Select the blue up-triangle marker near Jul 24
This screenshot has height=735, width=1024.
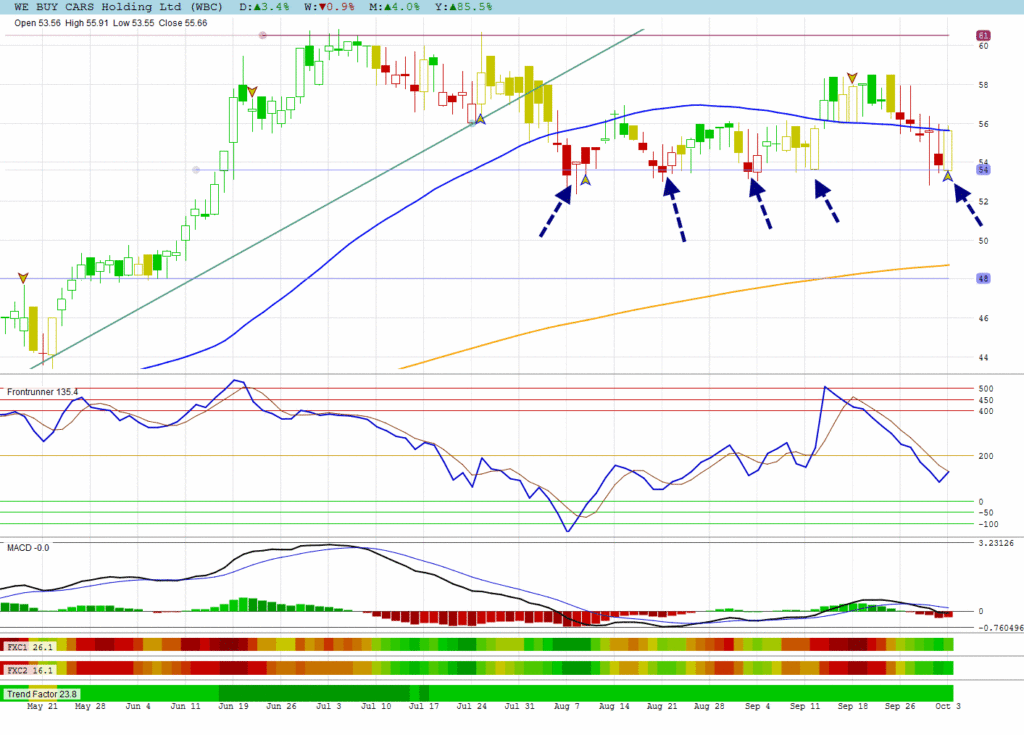(480, 119)
